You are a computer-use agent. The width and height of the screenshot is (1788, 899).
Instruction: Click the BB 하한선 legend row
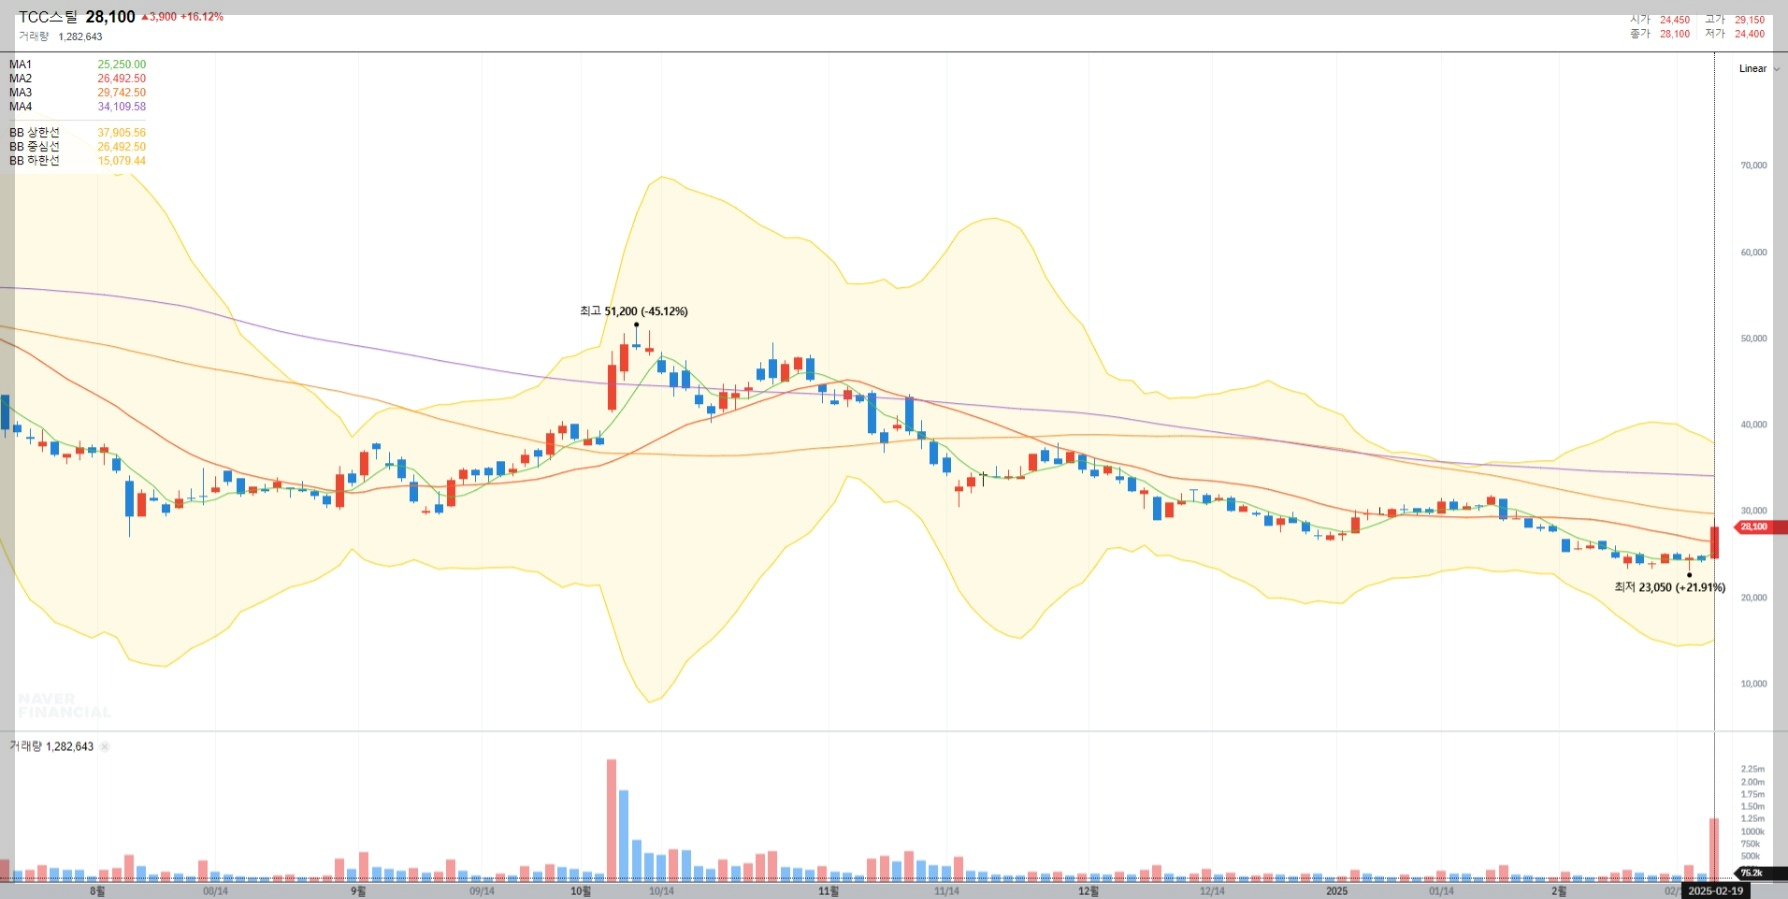77,161
